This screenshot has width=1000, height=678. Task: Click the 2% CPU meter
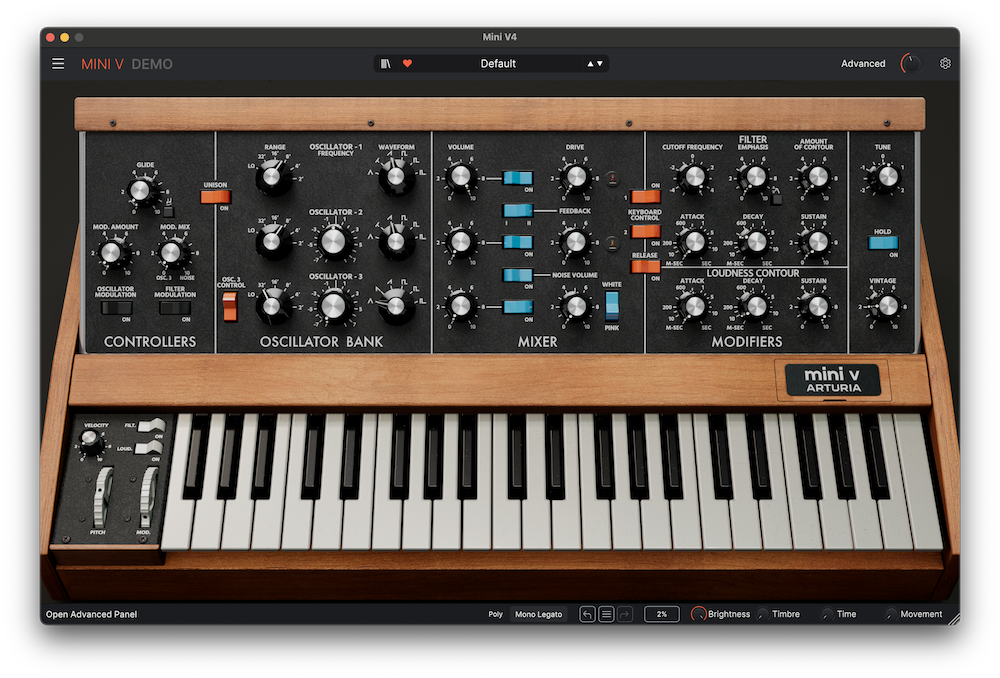pyautogui.click(x=662, y=614)
